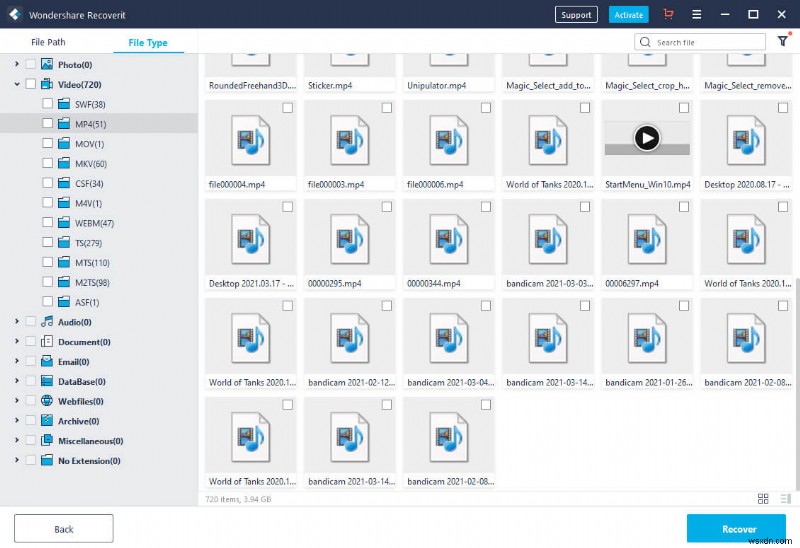Collapse the Video(720) tree node
The width and height of the screenshot is (800, 548).
18,85
